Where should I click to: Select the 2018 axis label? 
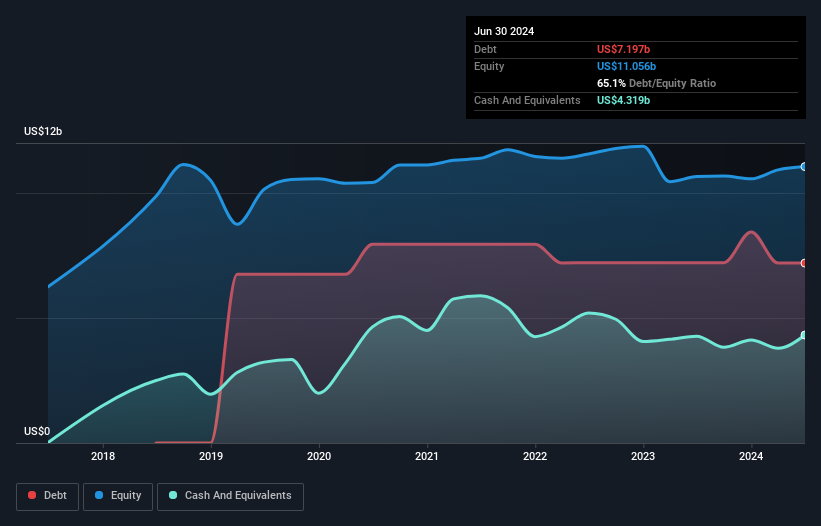[x=103, y=456]
